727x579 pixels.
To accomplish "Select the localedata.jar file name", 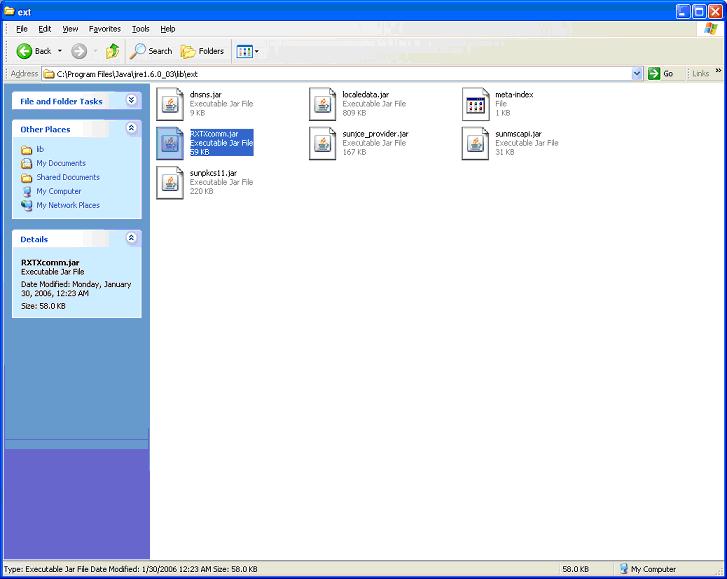I will click(x=365, y=94).
